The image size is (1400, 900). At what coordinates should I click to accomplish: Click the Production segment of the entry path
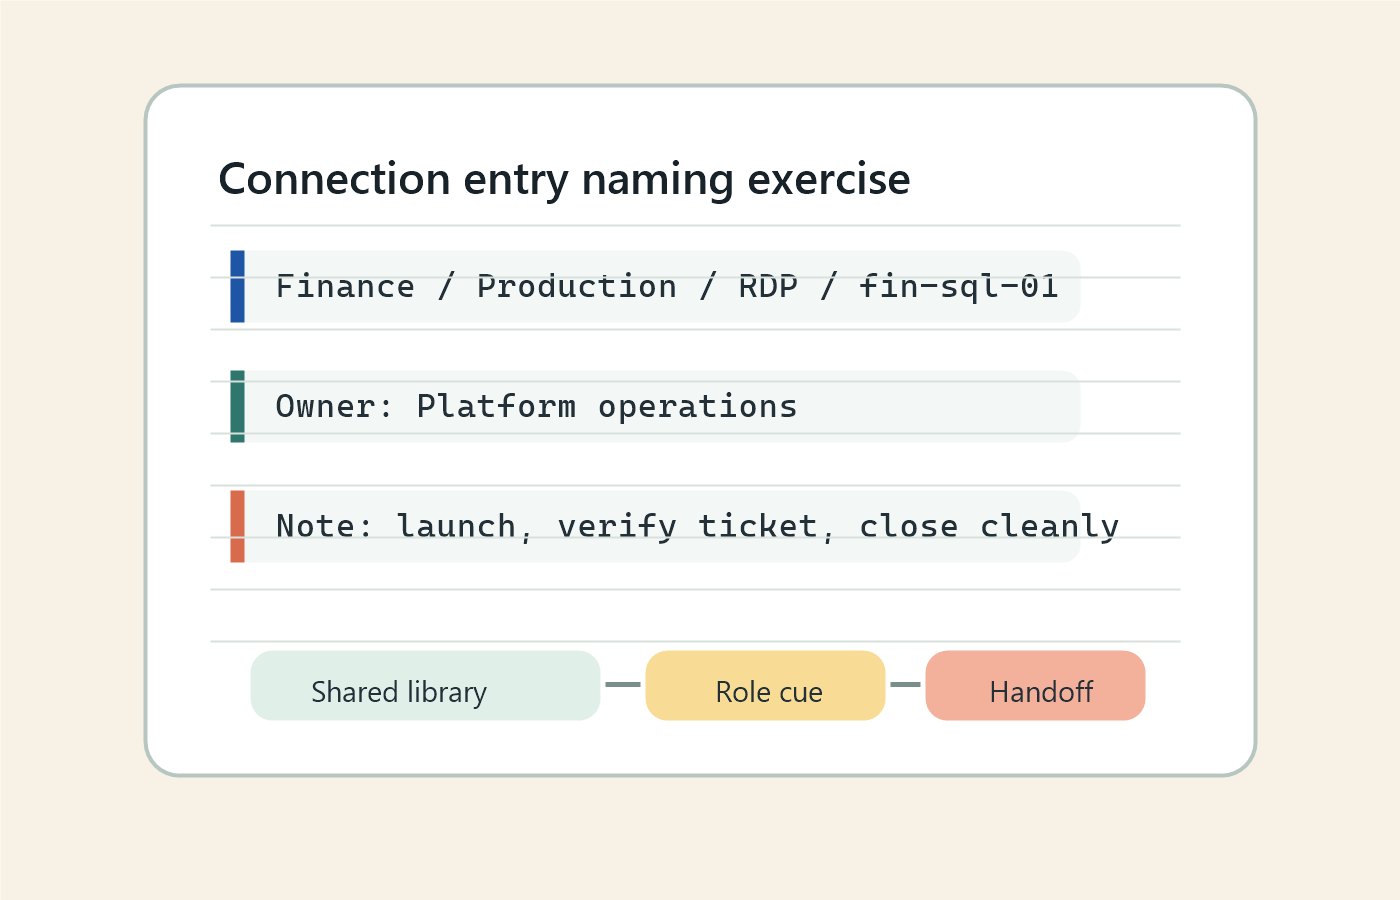577,287
